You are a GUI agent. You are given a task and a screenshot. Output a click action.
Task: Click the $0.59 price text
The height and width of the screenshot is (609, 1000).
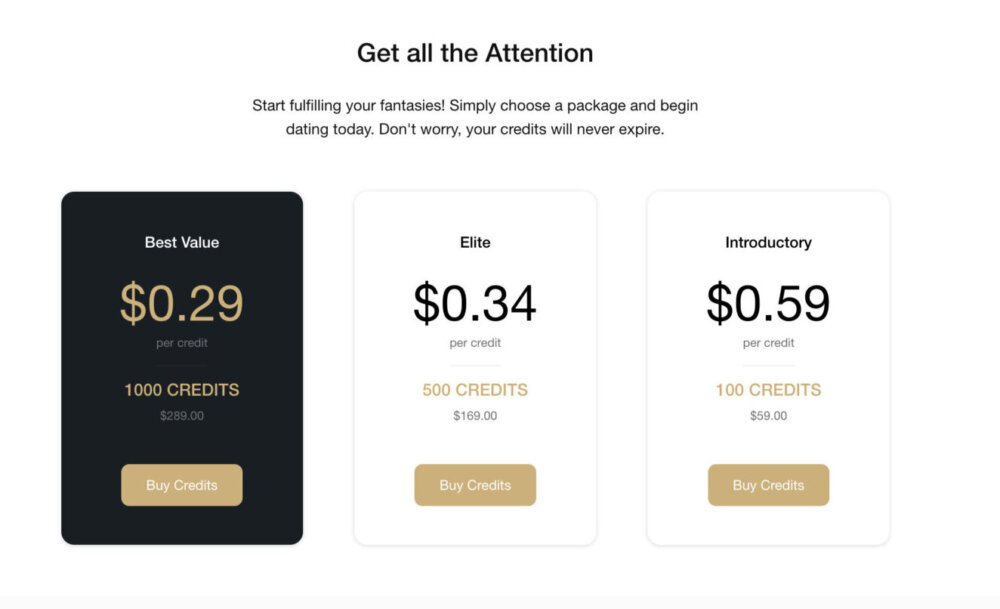(x=768, y=304)
